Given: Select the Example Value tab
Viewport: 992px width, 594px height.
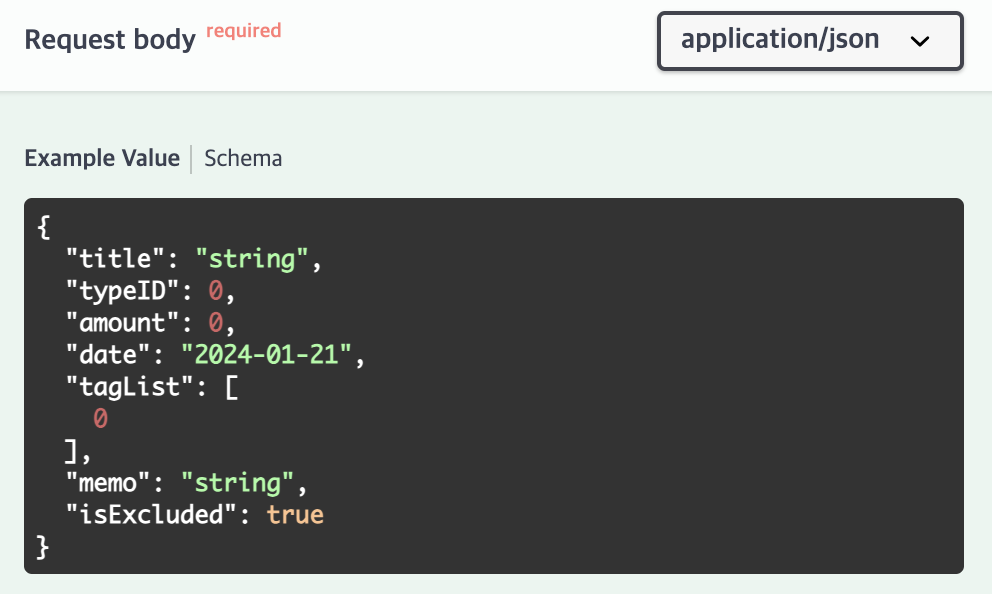Looking at the screenshot, I should pos(101,158).
